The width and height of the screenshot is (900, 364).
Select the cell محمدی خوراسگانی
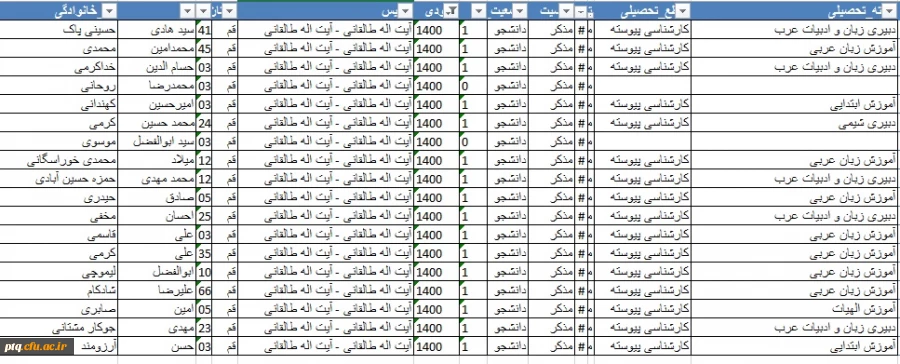click(x=72, y=161)
